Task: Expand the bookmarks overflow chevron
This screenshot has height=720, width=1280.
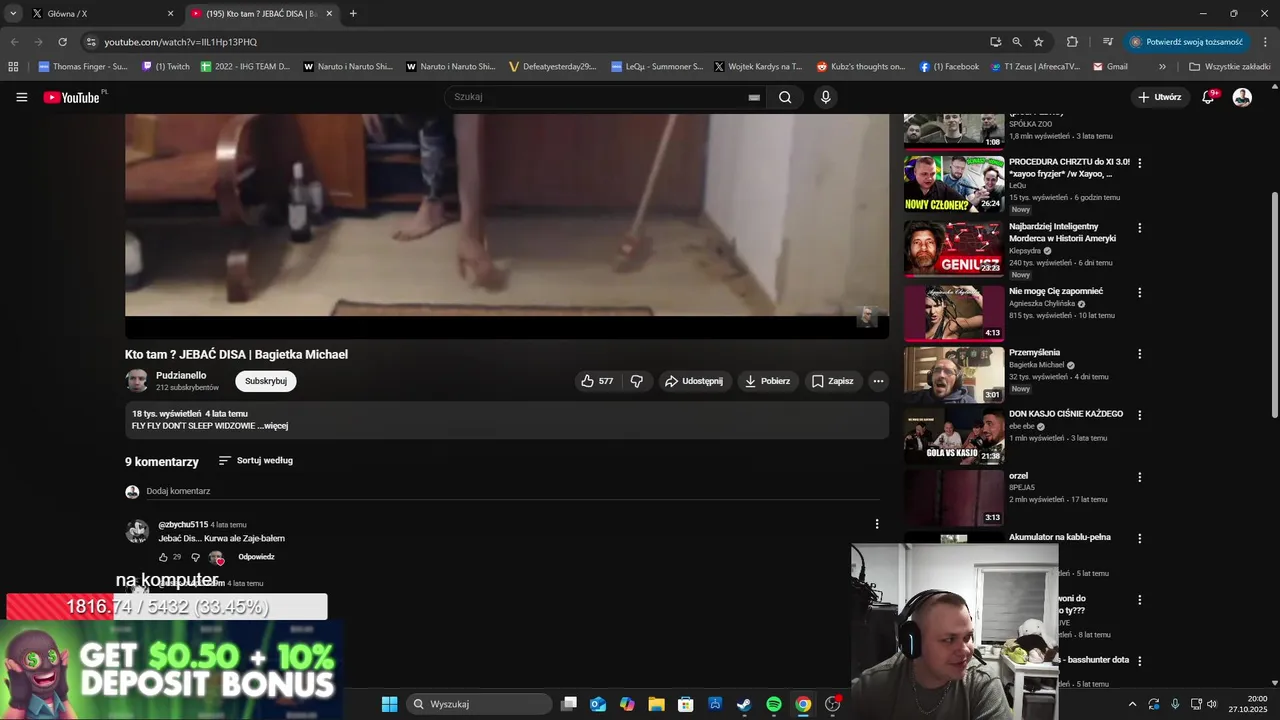Action: pos(1162,67)
